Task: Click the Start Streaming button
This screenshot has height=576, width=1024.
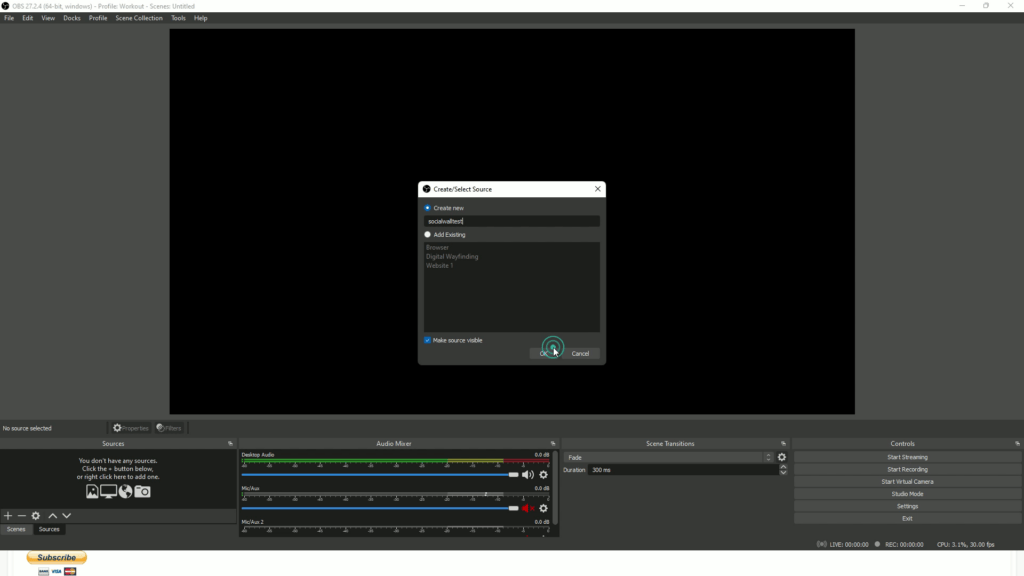Action: coord(908,456)
